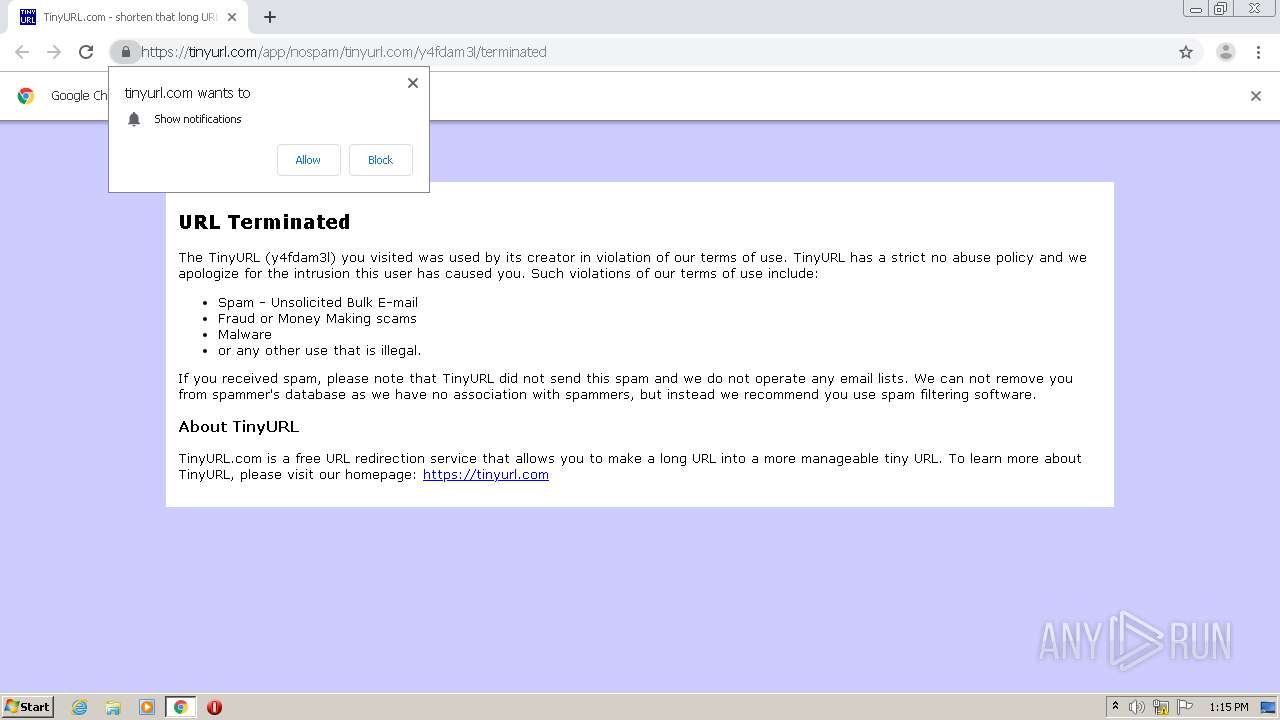
Task: Open the Chrome three-dot menu
Action: tap(1259, 52)
